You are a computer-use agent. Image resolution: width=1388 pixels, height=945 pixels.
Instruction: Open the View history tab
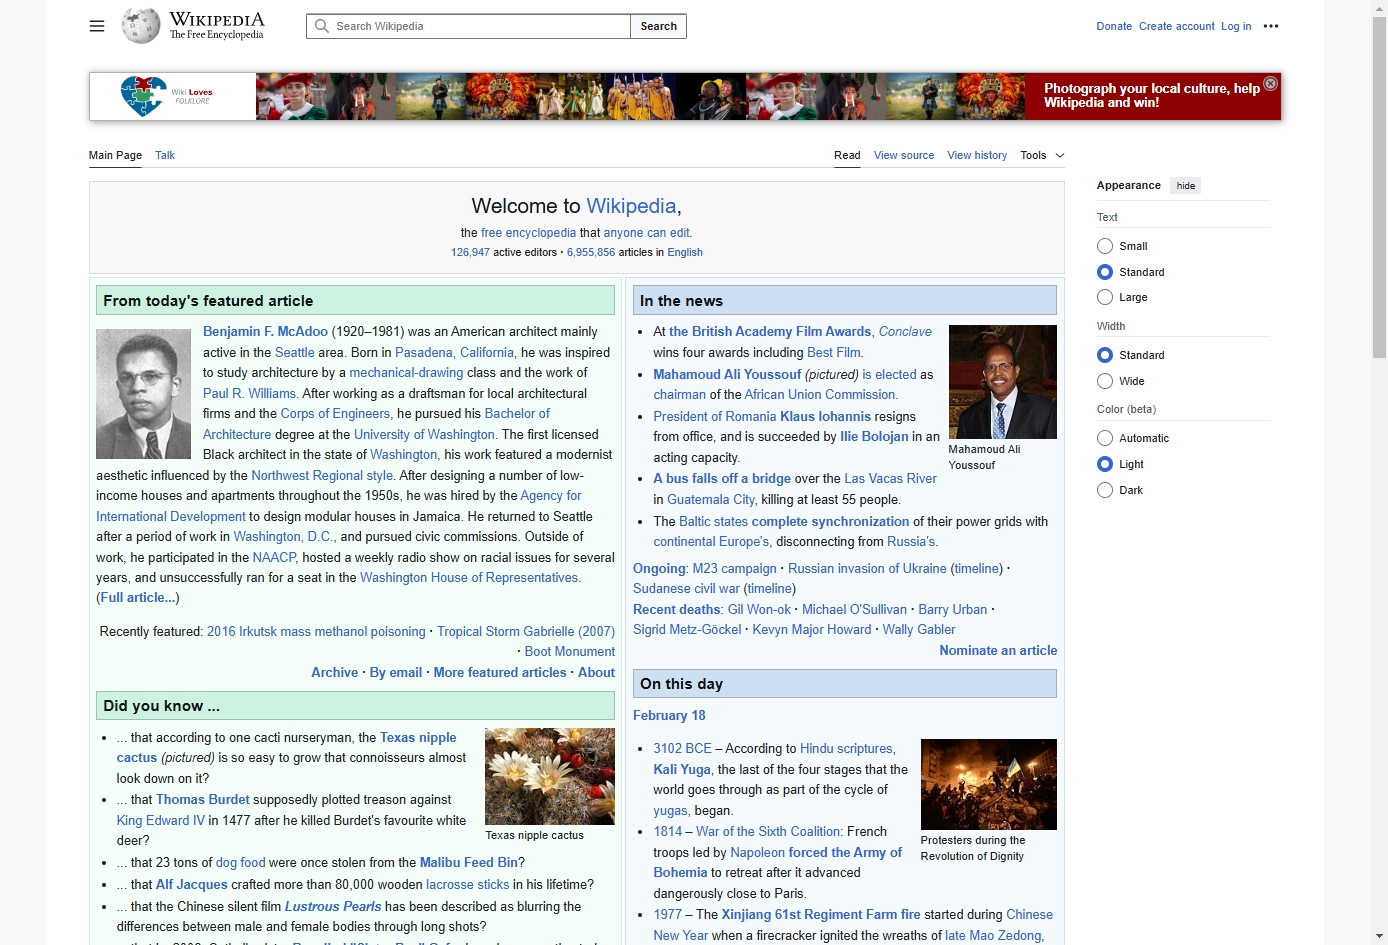pyautogui.click(x=977, y=155)
